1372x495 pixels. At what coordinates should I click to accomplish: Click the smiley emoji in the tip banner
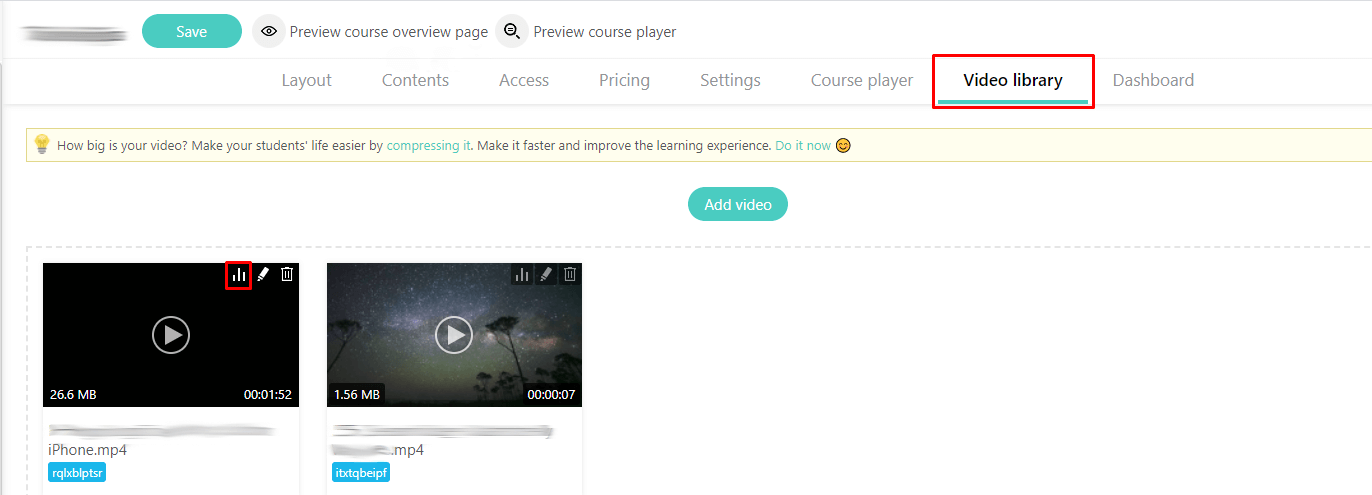pyautogui.click(x=843, y=145)
